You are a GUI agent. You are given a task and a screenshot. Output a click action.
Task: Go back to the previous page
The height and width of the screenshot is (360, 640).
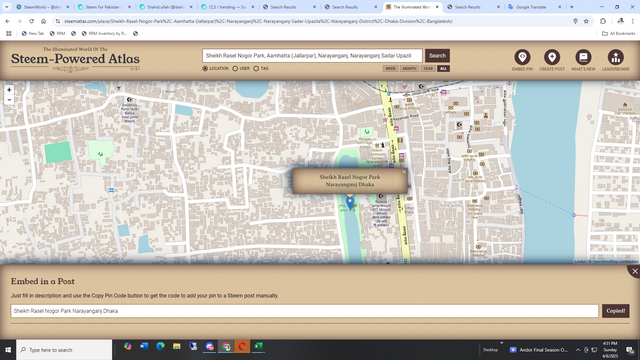tap(7, 21)
